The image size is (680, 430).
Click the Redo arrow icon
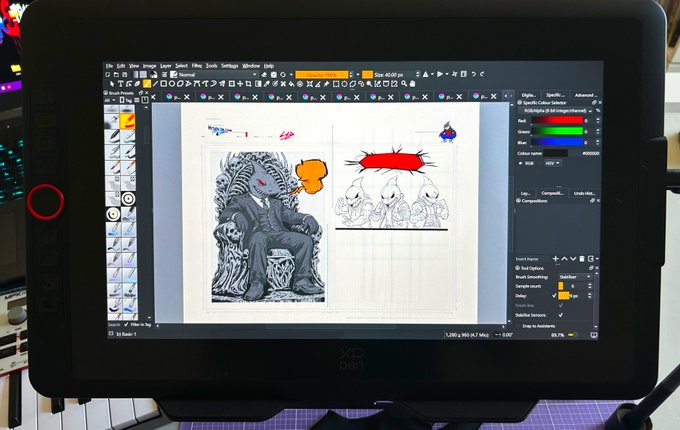tap(482, 74)
